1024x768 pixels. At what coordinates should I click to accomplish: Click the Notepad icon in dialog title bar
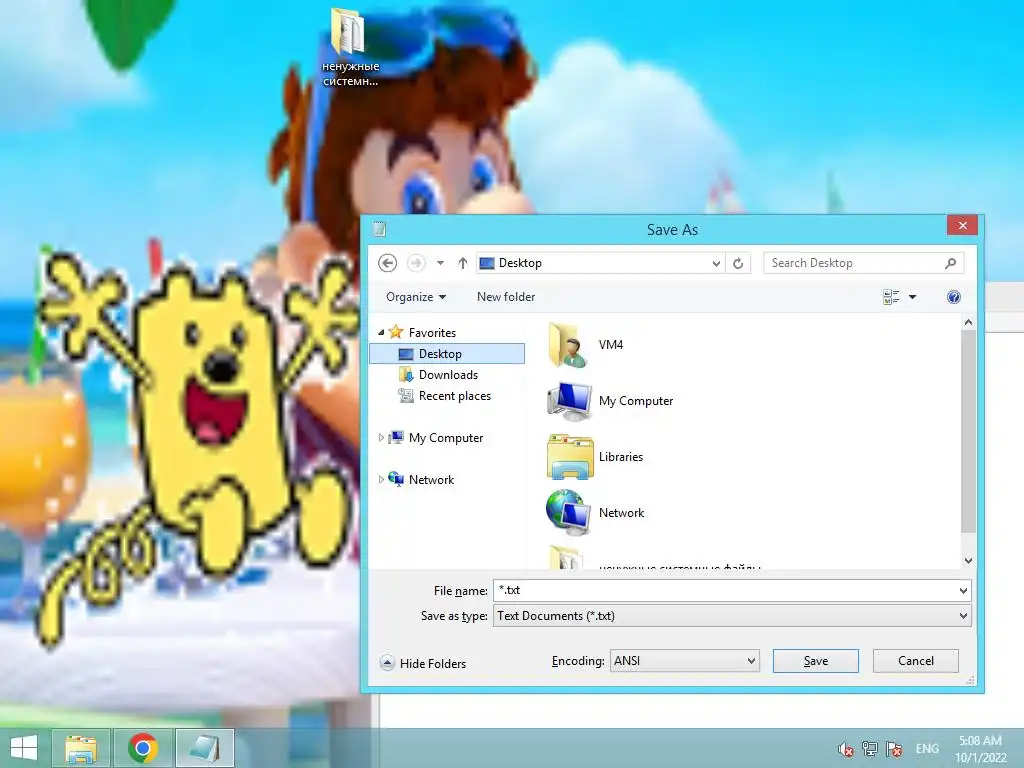(x=379, y=229)
